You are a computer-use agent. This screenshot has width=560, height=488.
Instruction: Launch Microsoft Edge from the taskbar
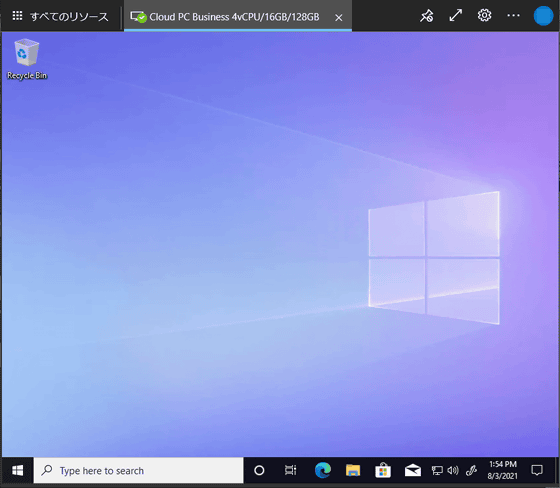point(322,470)
